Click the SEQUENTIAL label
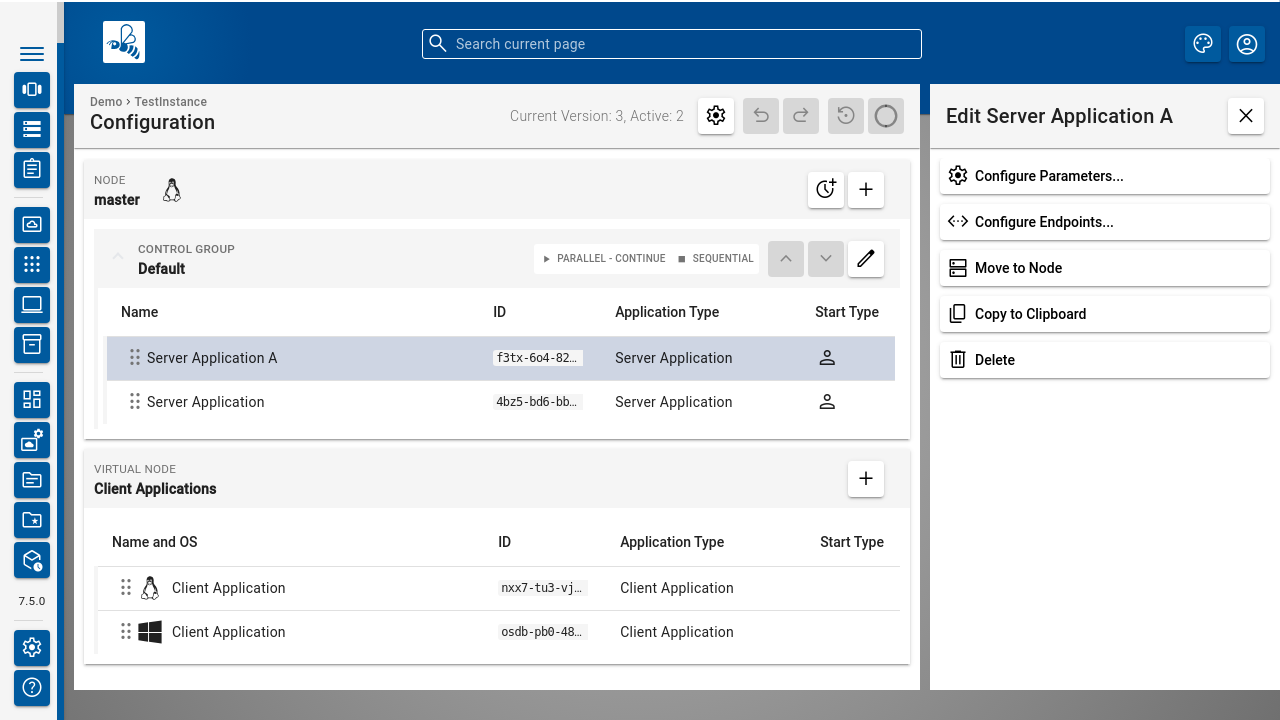The image size is (1280, 720). click(x=723, y=258)
